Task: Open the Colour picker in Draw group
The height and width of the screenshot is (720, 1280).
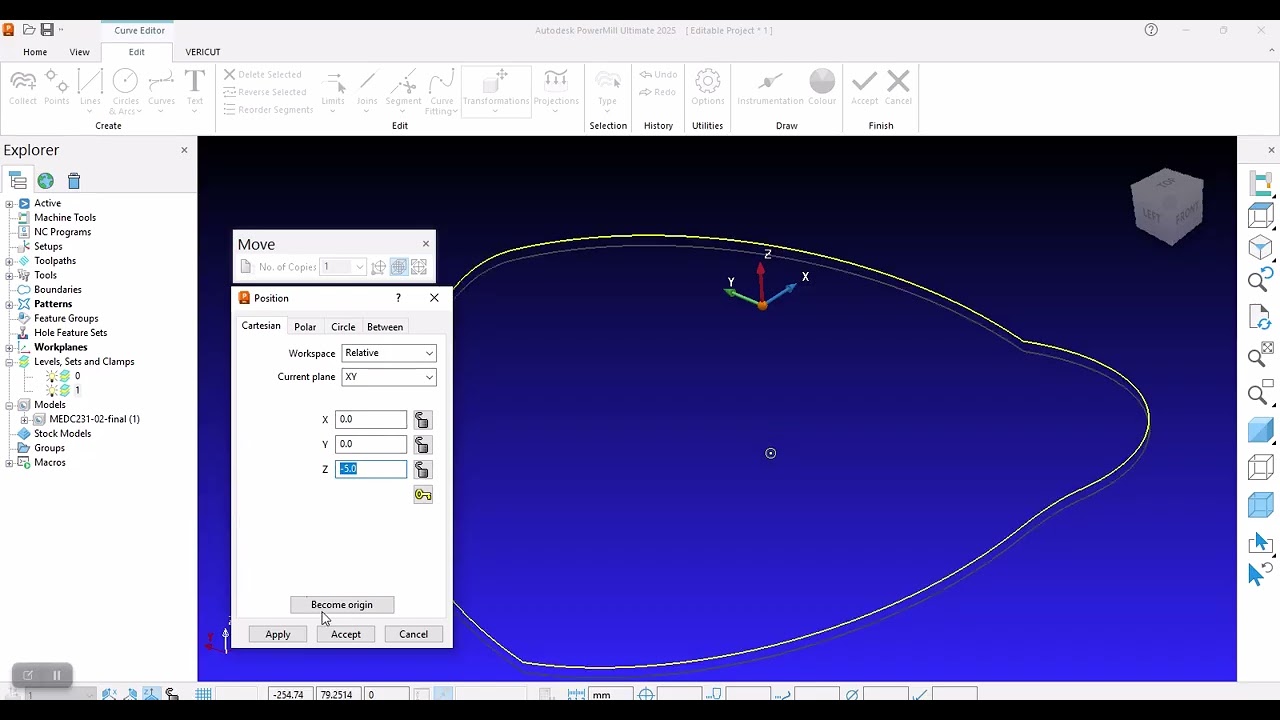Action: point(822,87)
